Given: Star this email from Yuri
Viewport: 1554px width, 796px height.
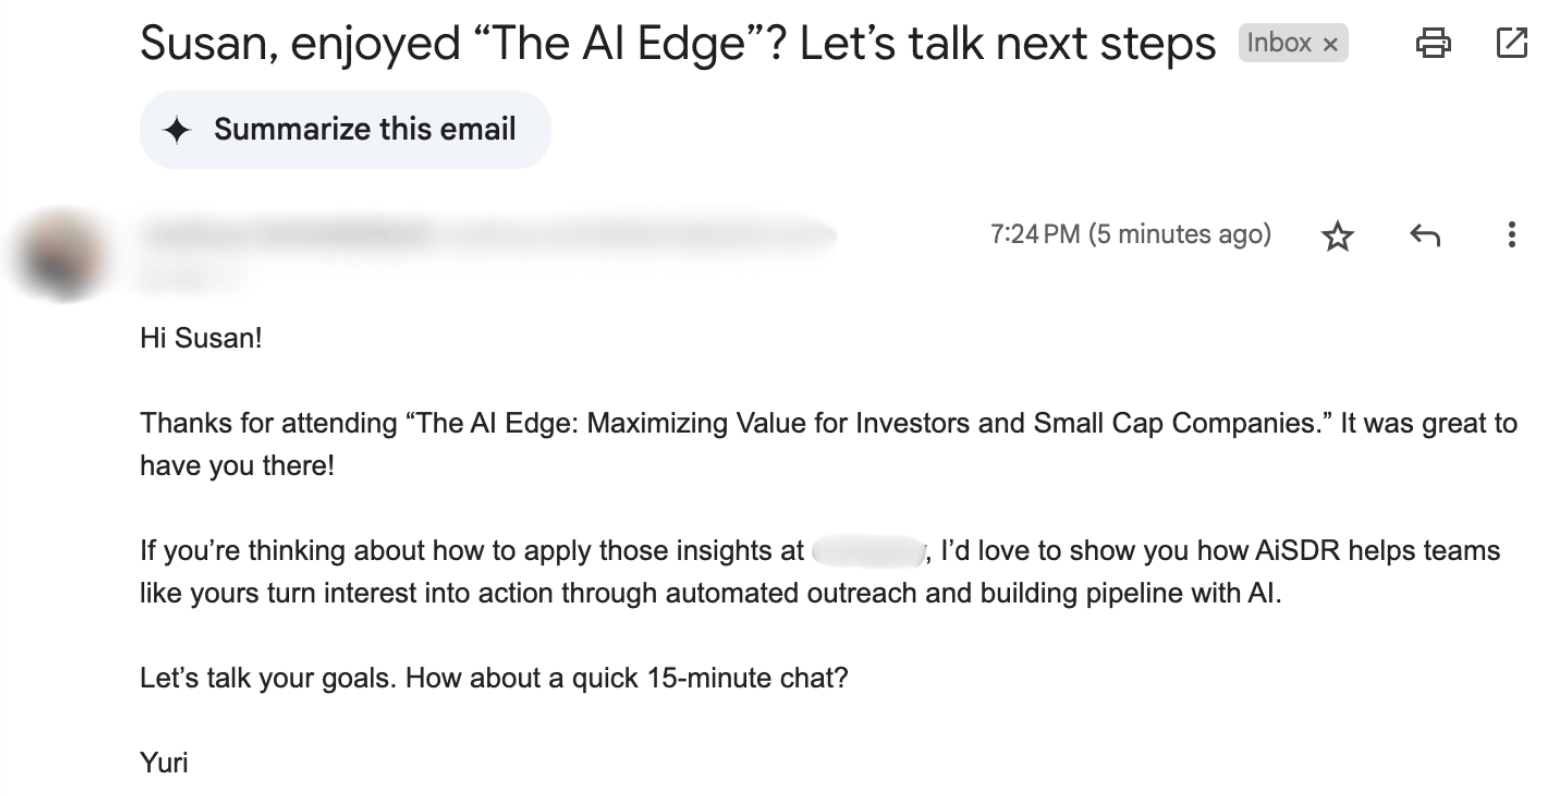Looking at the screenshot, I should pos(1337,236).
